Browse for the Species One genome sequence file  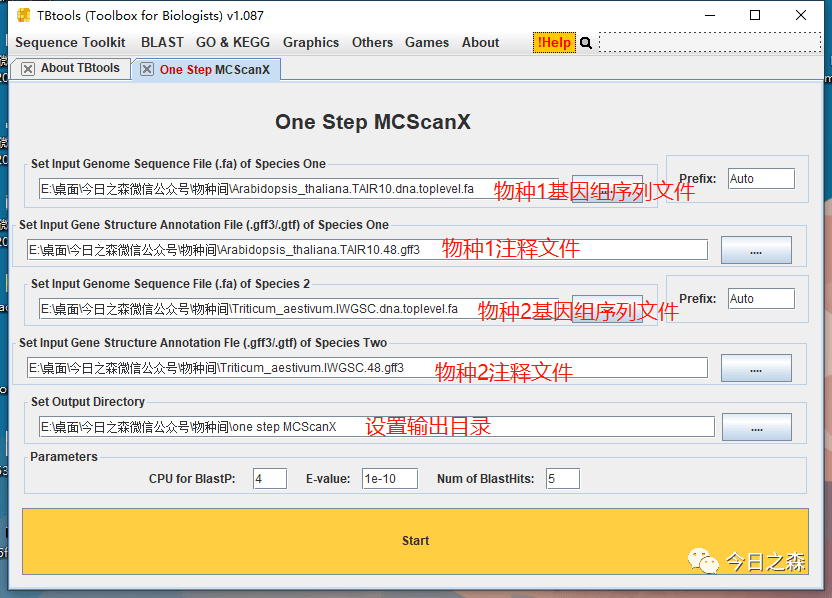[x=607, y=189]
